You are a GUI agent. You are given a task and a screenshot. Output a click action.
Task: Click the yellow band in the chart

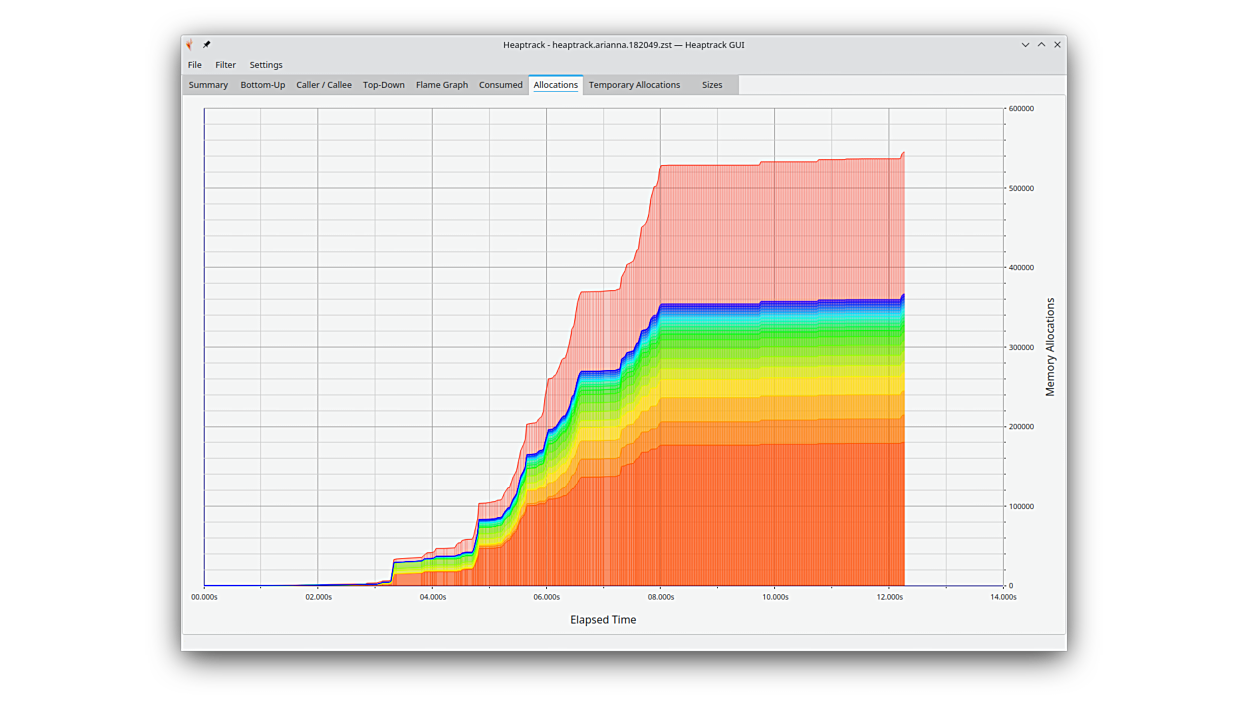780,384
